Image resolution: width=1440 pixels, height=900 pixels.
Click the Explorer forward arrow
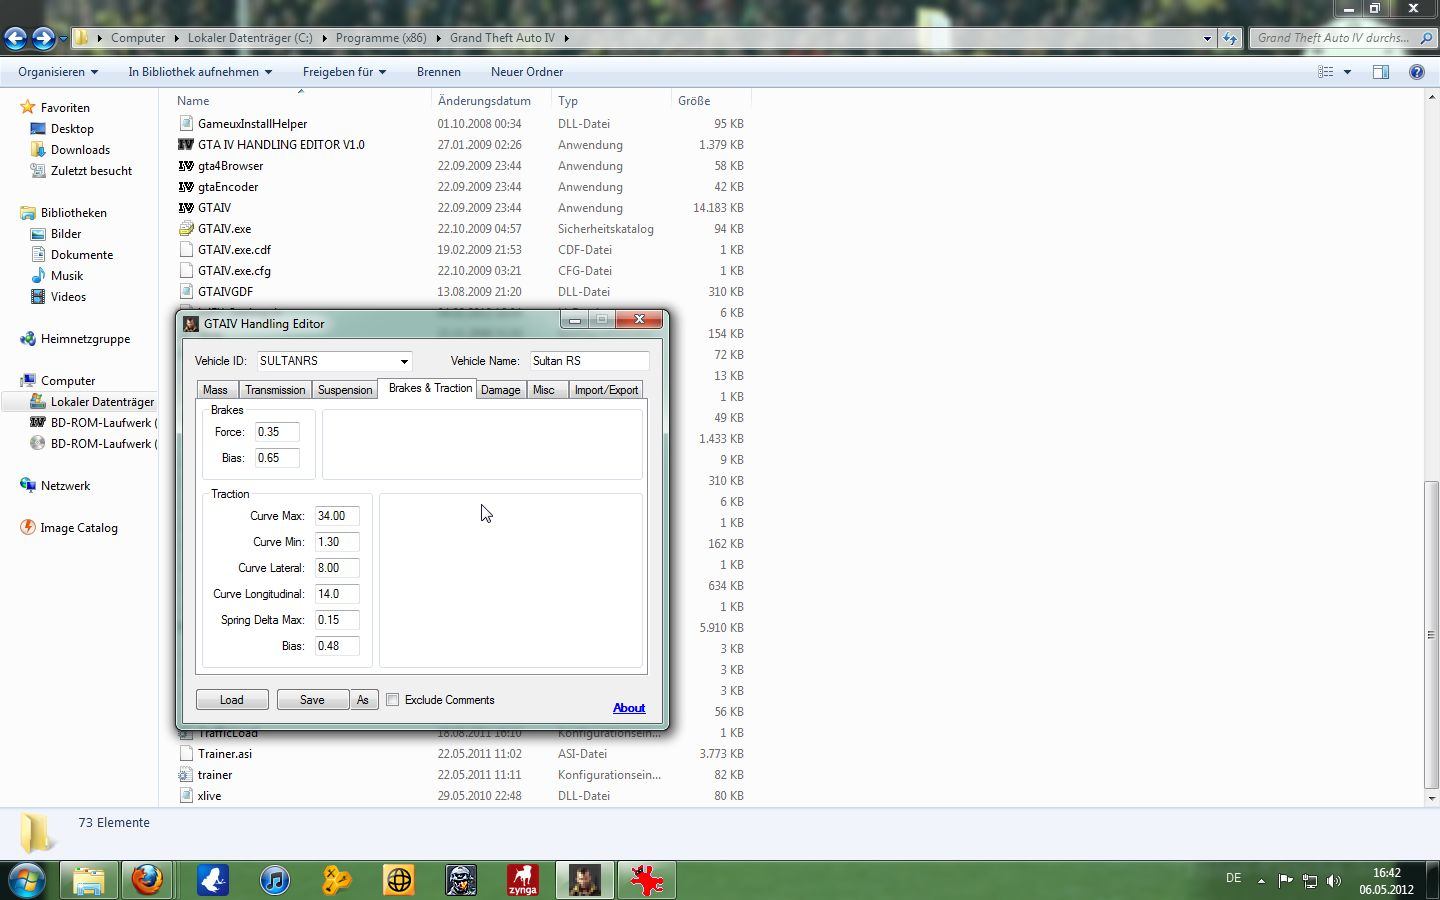pos(43,38)
